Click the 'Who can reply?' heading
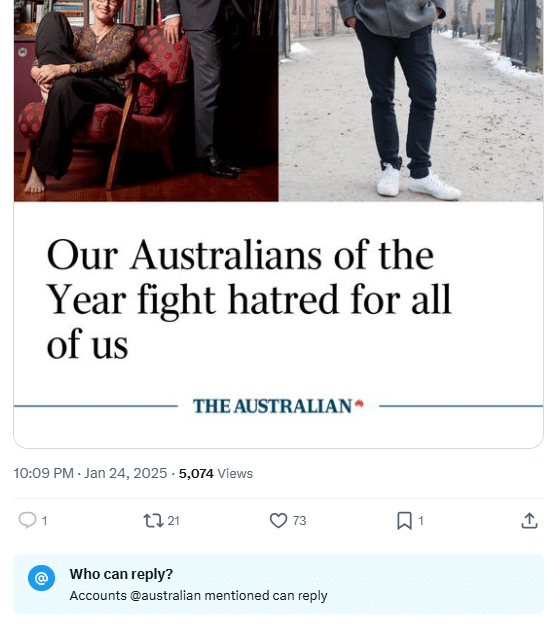 point(121,574)
